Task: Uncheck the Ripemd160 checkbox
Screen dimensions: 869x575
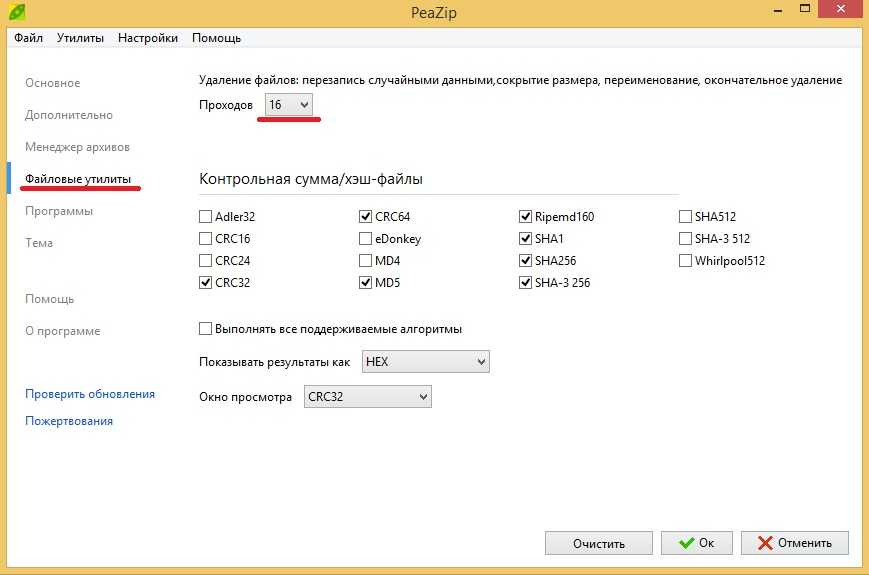Action: pyautogui.click(x=525, y=217)
